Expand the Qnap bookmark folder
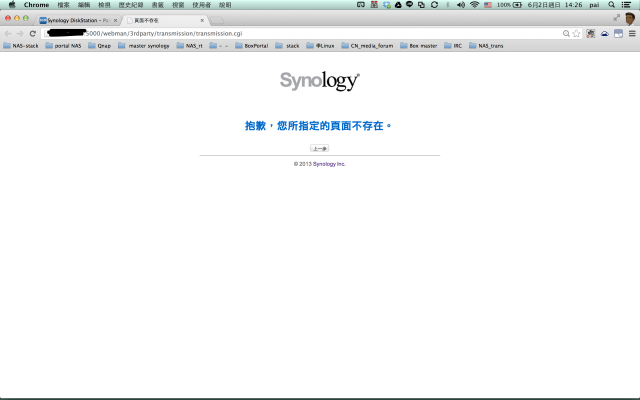The width and height of the screenshot is (640, 400). (100, 46)
